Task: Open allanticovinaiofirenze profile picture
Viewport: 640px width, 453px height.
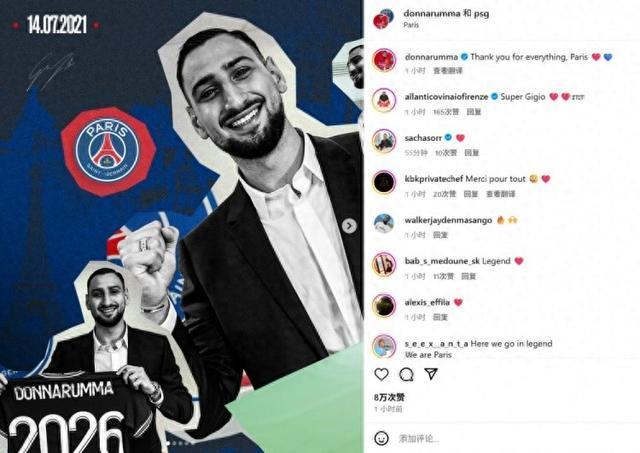Action: click(384, 100)
